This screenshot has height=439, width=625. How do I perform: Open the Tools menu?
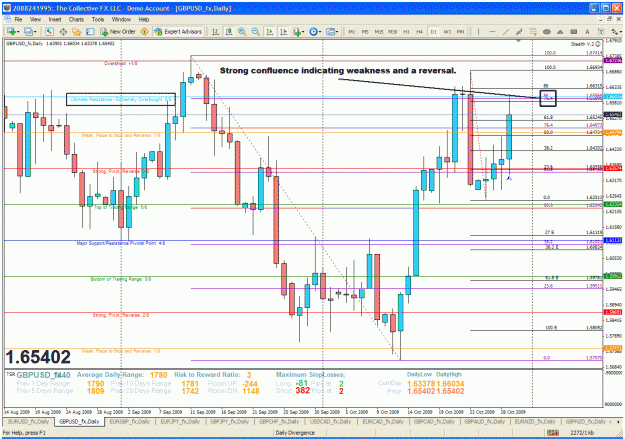(98, 19)
